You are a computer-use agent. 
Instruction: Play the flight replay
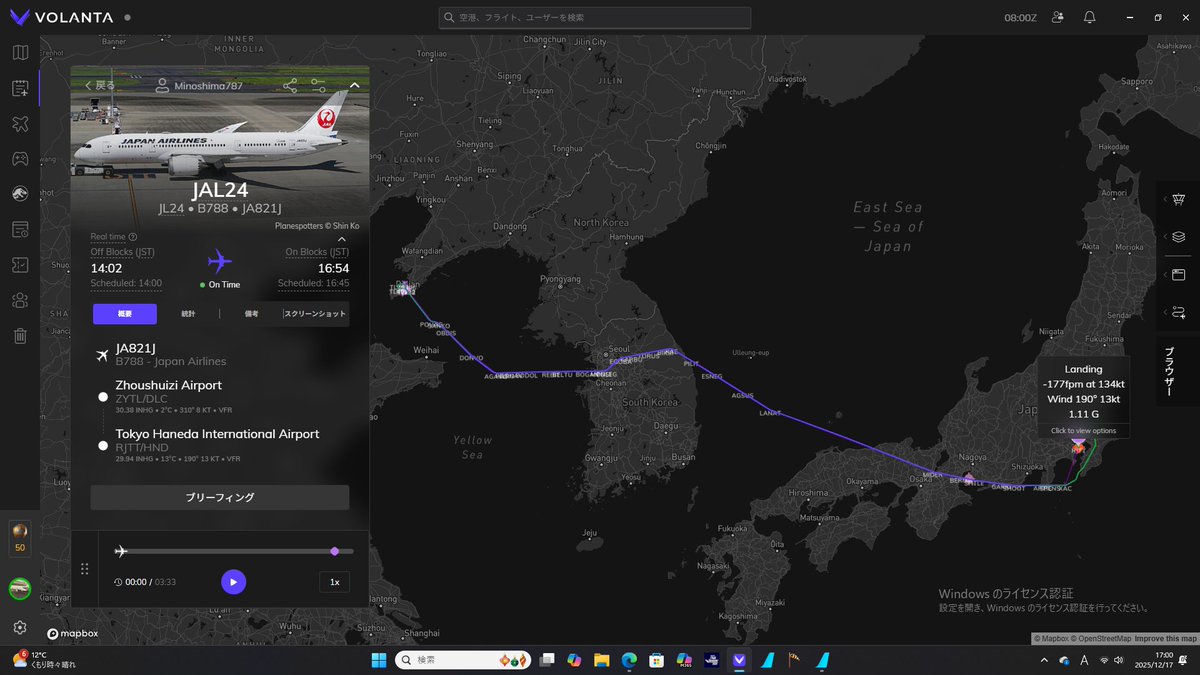coord(233,582)
